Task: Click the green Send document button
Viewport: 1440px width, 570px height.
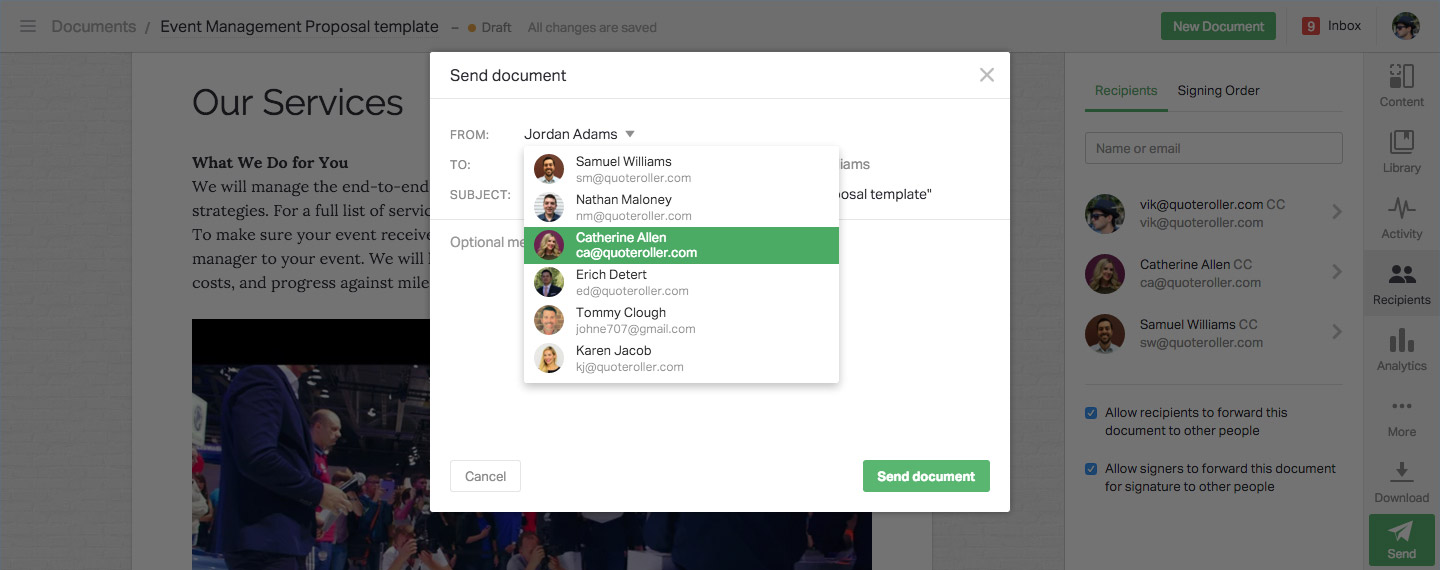Action: [926, 476]
